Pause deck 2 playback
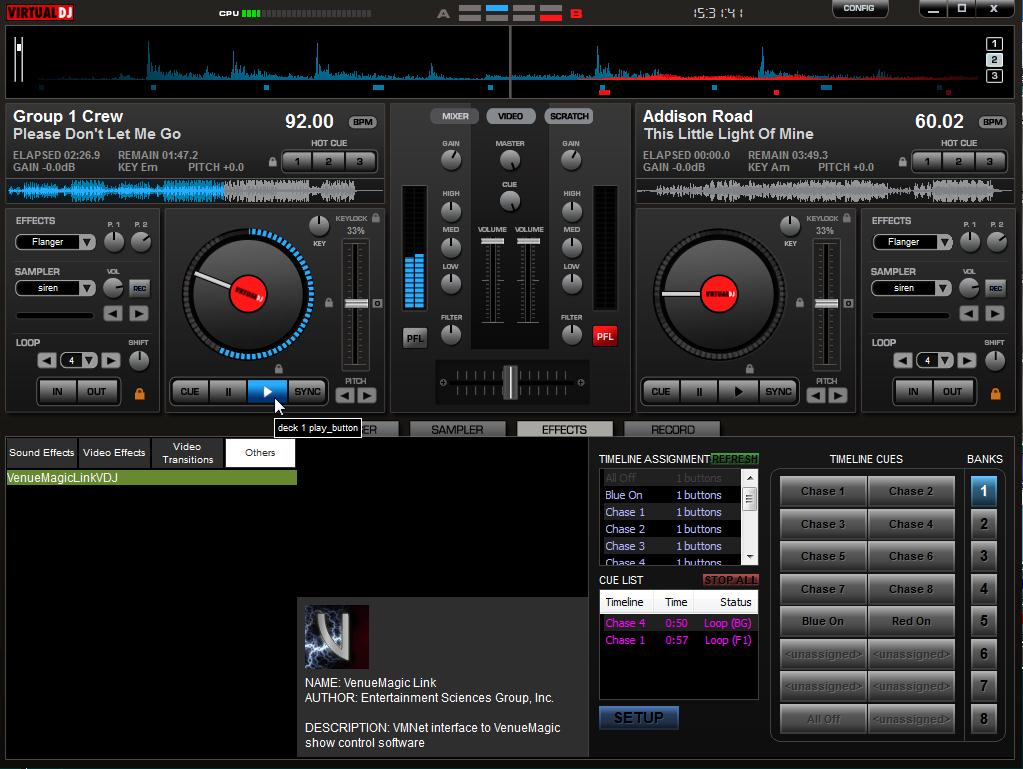This screenshot has width=1023, height=769. [x=699, y=391]
